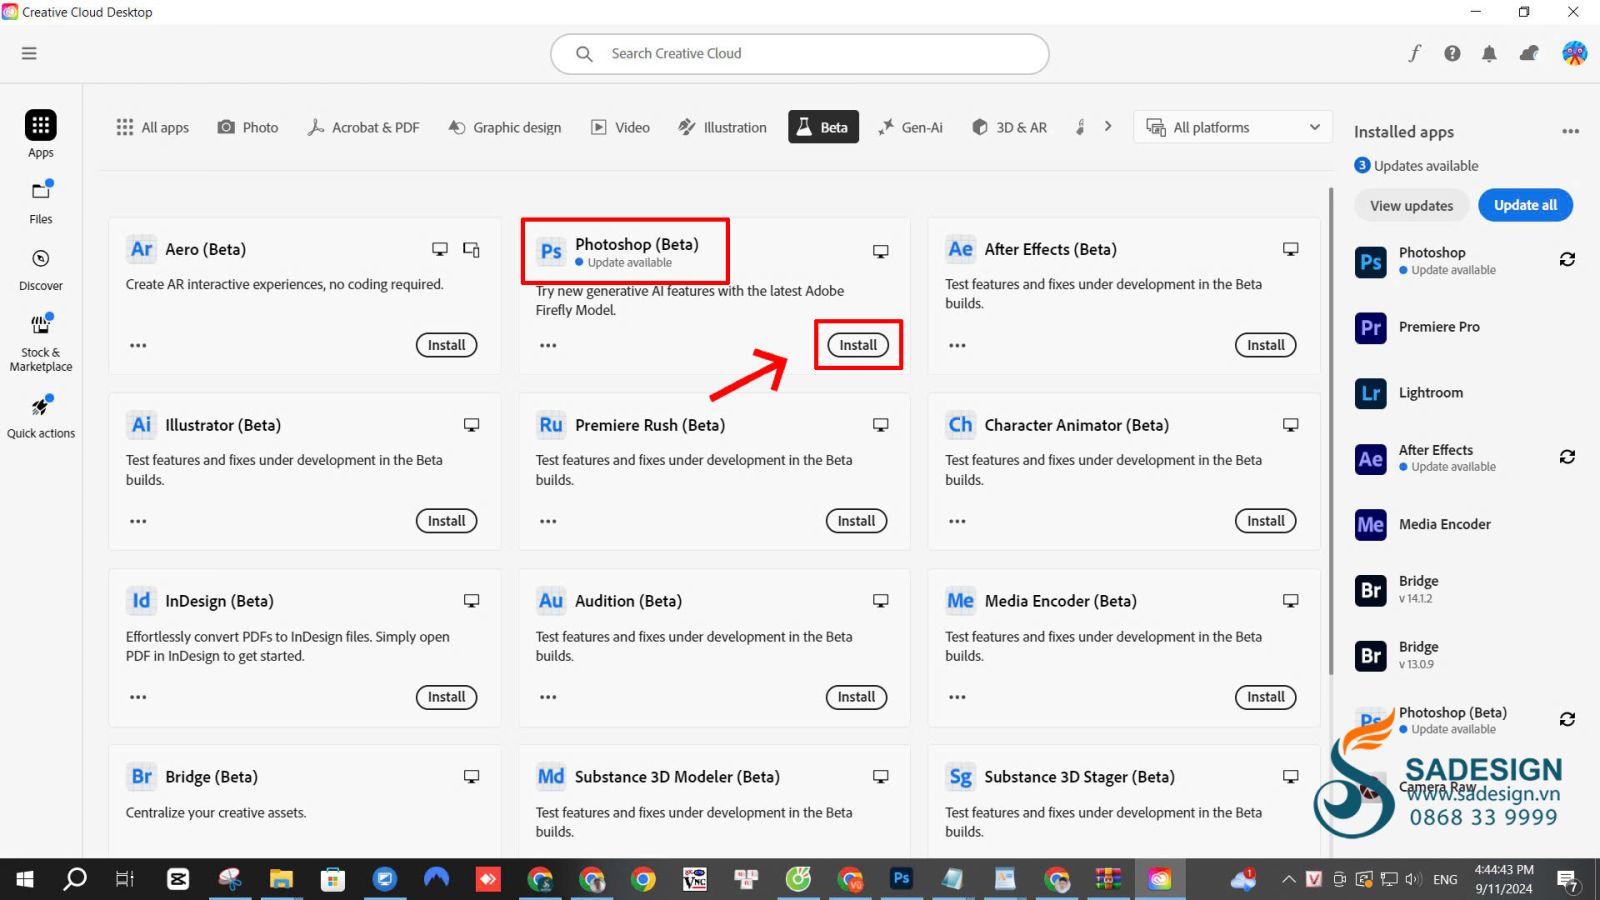Open the Windows clock and date
The image size is (1600, 900).
pyautogui.click(x=1503, y=879)
